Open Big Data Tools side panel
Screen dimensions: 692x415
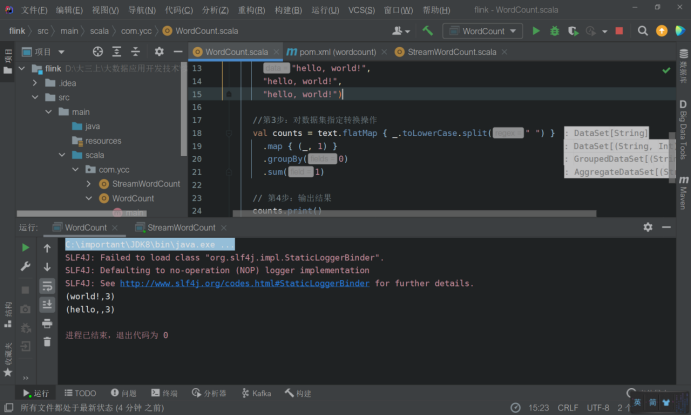pyautogui.click(x=684, y=129)
